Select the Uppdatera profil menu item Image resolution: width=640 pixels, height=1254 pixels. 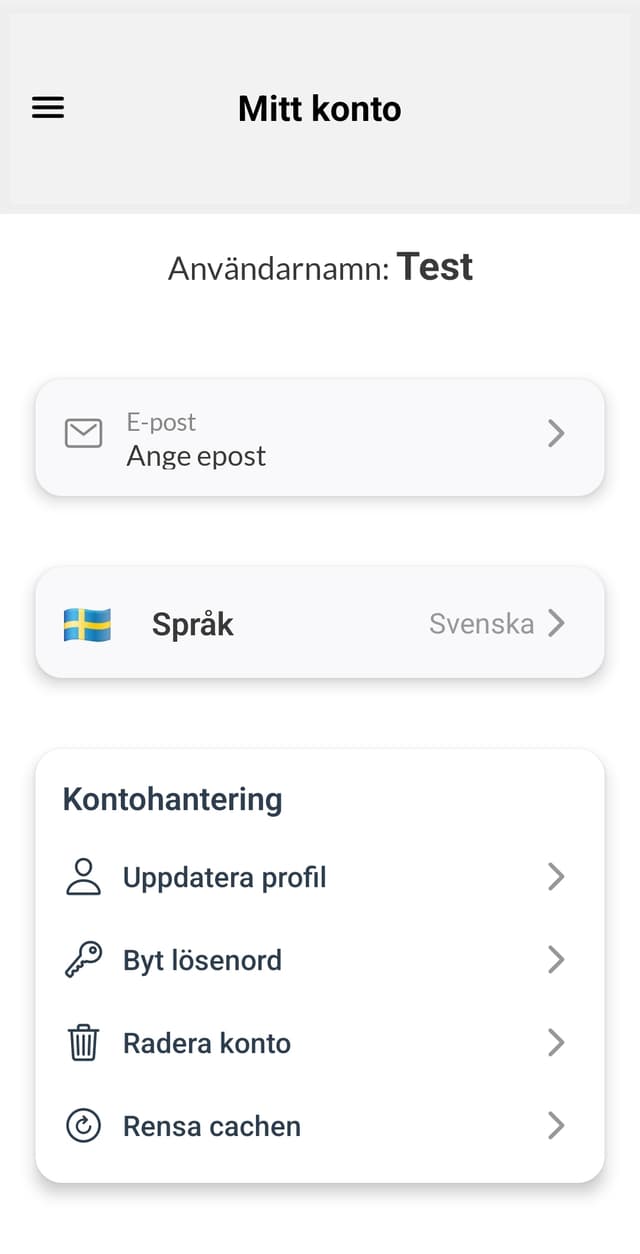[x=225, y=877]
